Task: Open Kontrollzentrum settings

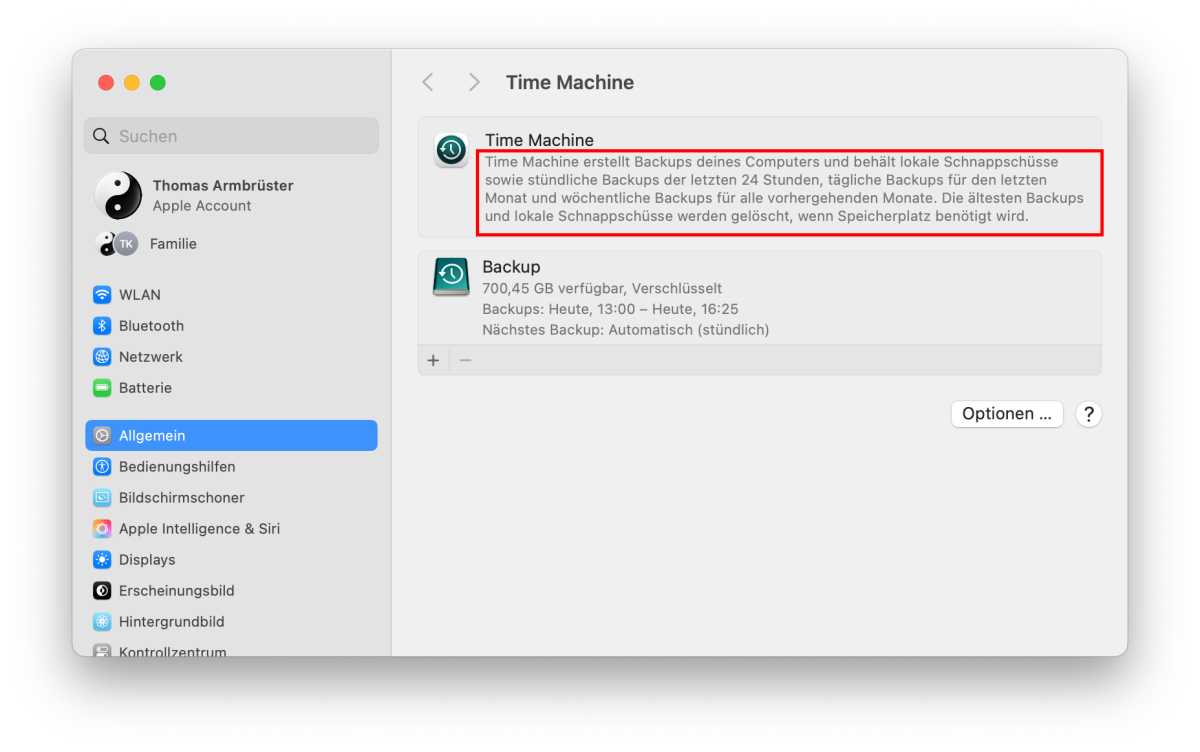Action: (231, 650)
